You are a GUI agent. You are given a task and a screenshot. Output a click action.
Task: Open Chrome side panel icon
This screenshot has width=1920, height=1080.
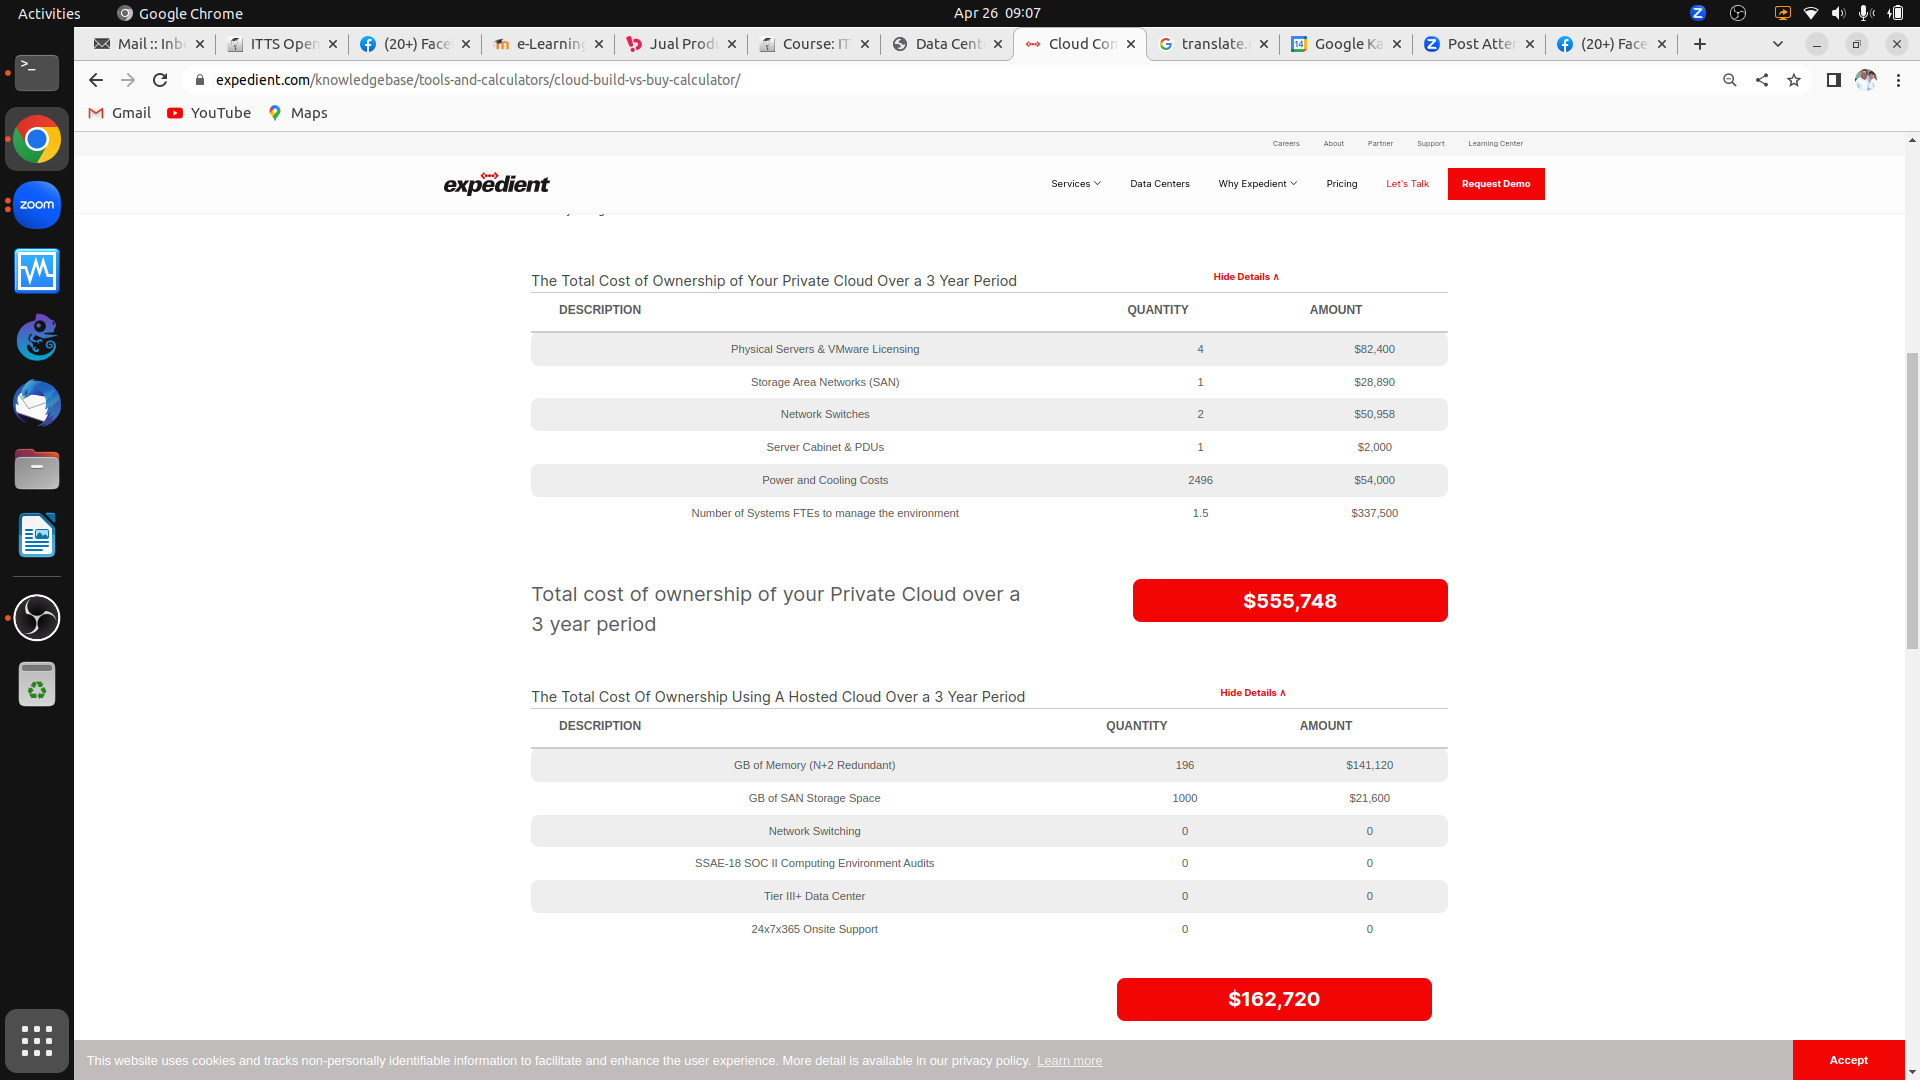1833,80
